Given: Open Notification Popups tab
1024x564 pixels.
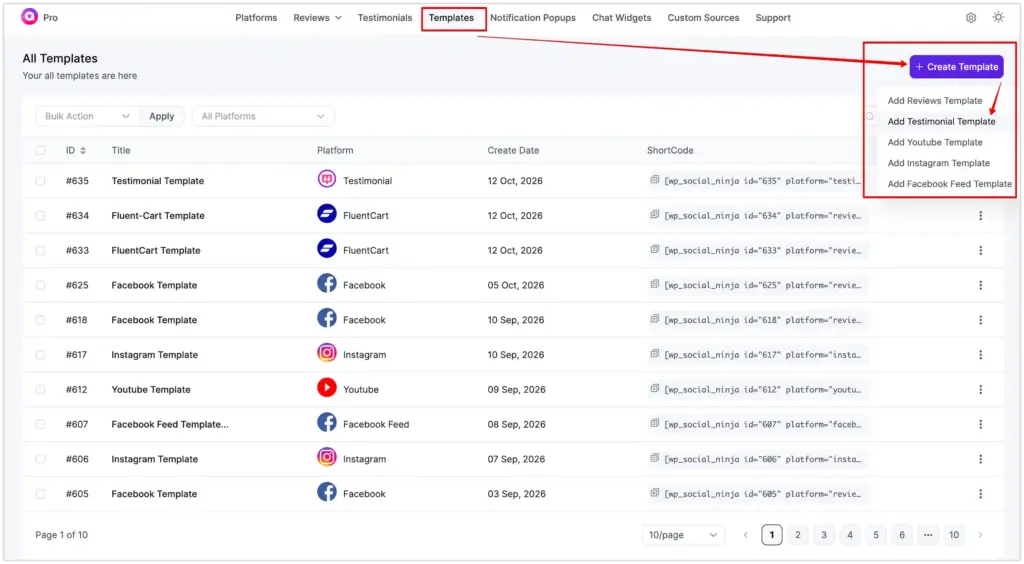Looking at the screenshot, I should (x=533, y=18).
